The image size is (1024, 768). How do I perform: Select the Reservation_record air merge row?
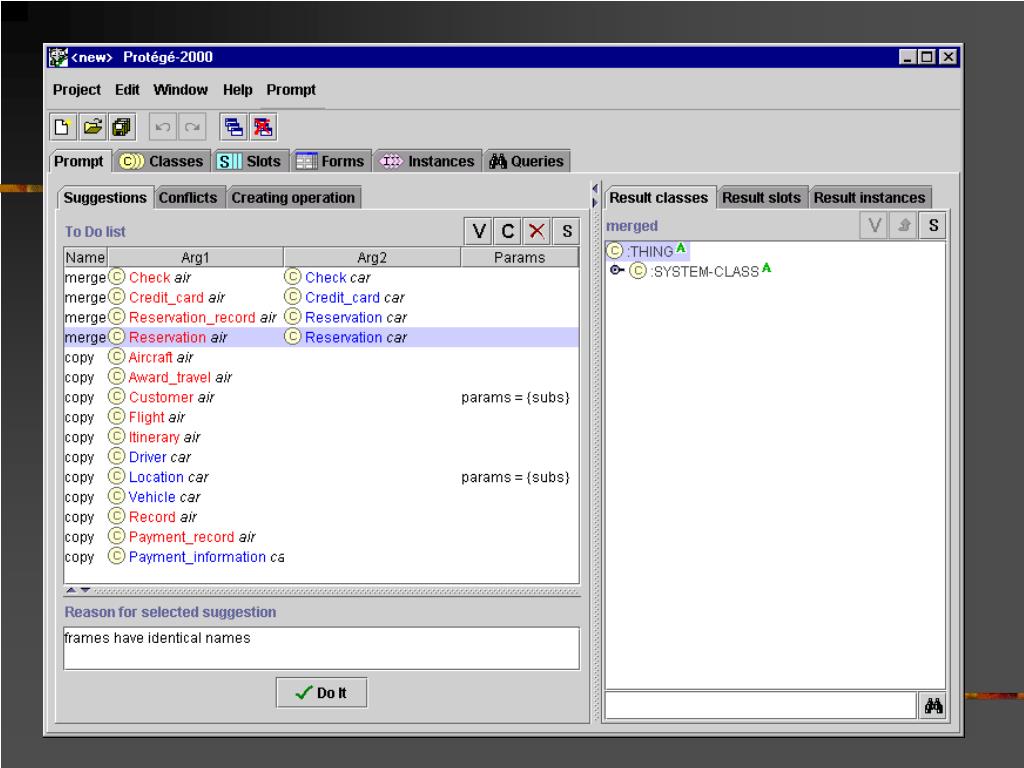[x=321, y=317]
